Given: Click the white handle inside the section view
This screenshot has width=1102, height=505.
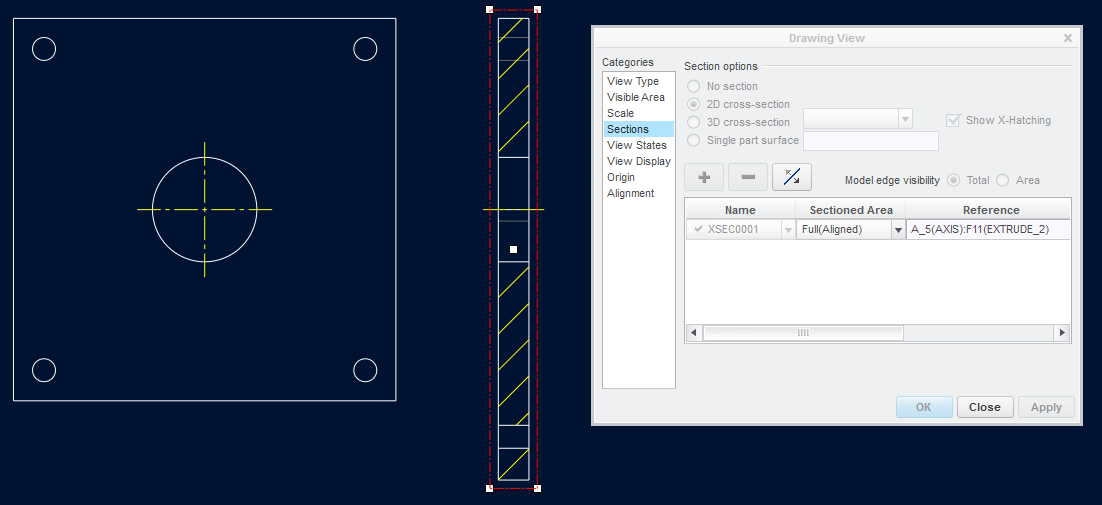Looking at the screenshot, I should click(514, 249).
